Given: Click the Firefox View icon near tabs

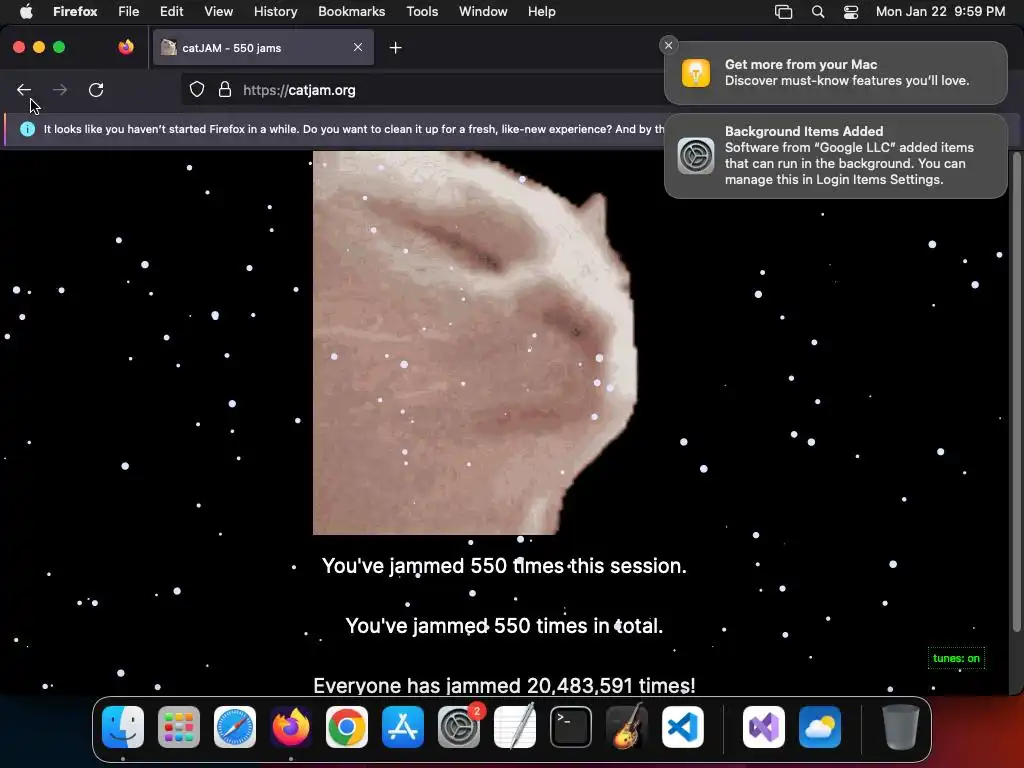Looking at the screenshot, I should 126,47.
